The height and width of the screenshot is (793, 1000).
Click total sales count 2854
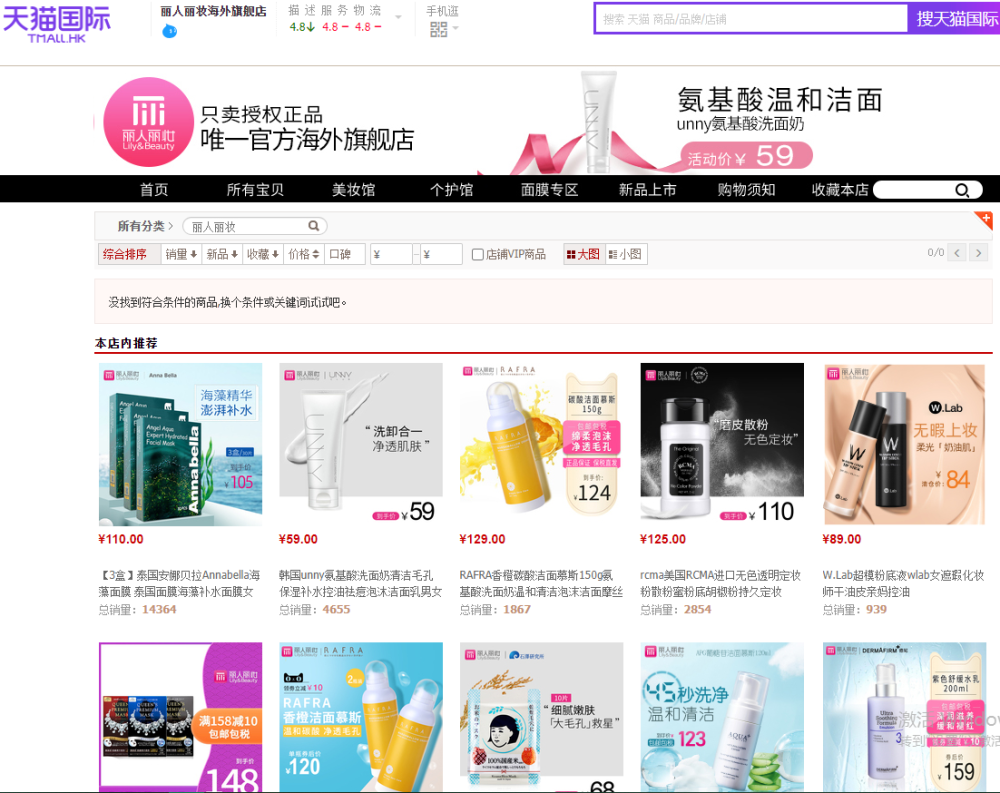click(x=697, y=609)
